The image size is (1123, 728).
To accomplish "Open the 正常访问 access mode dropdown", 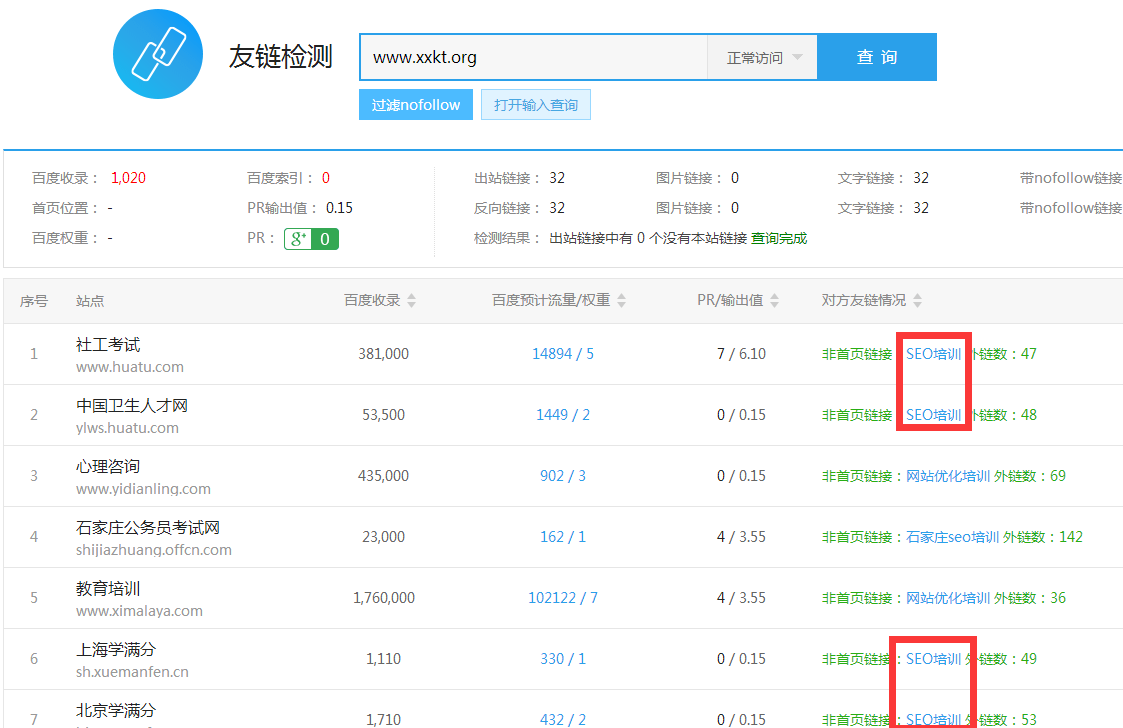I will [x=763, y=57].
